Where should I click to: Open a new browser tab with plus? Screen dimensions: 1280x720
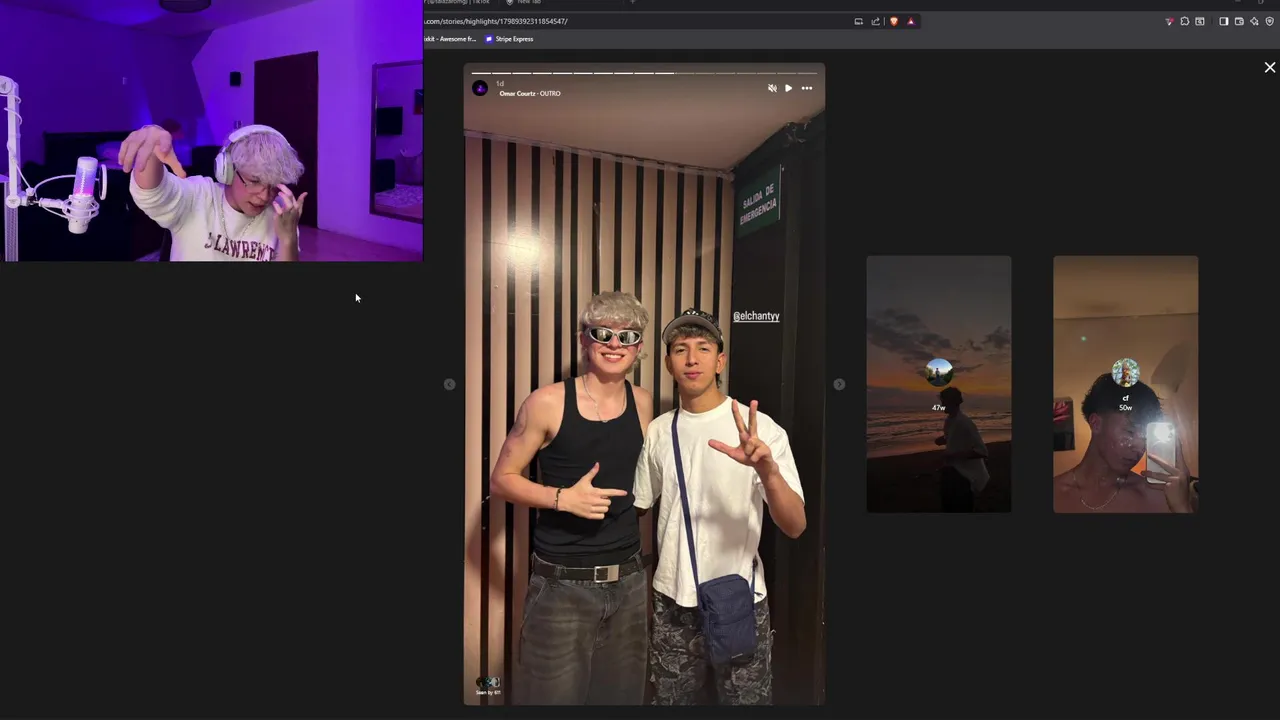pos(632,2)
